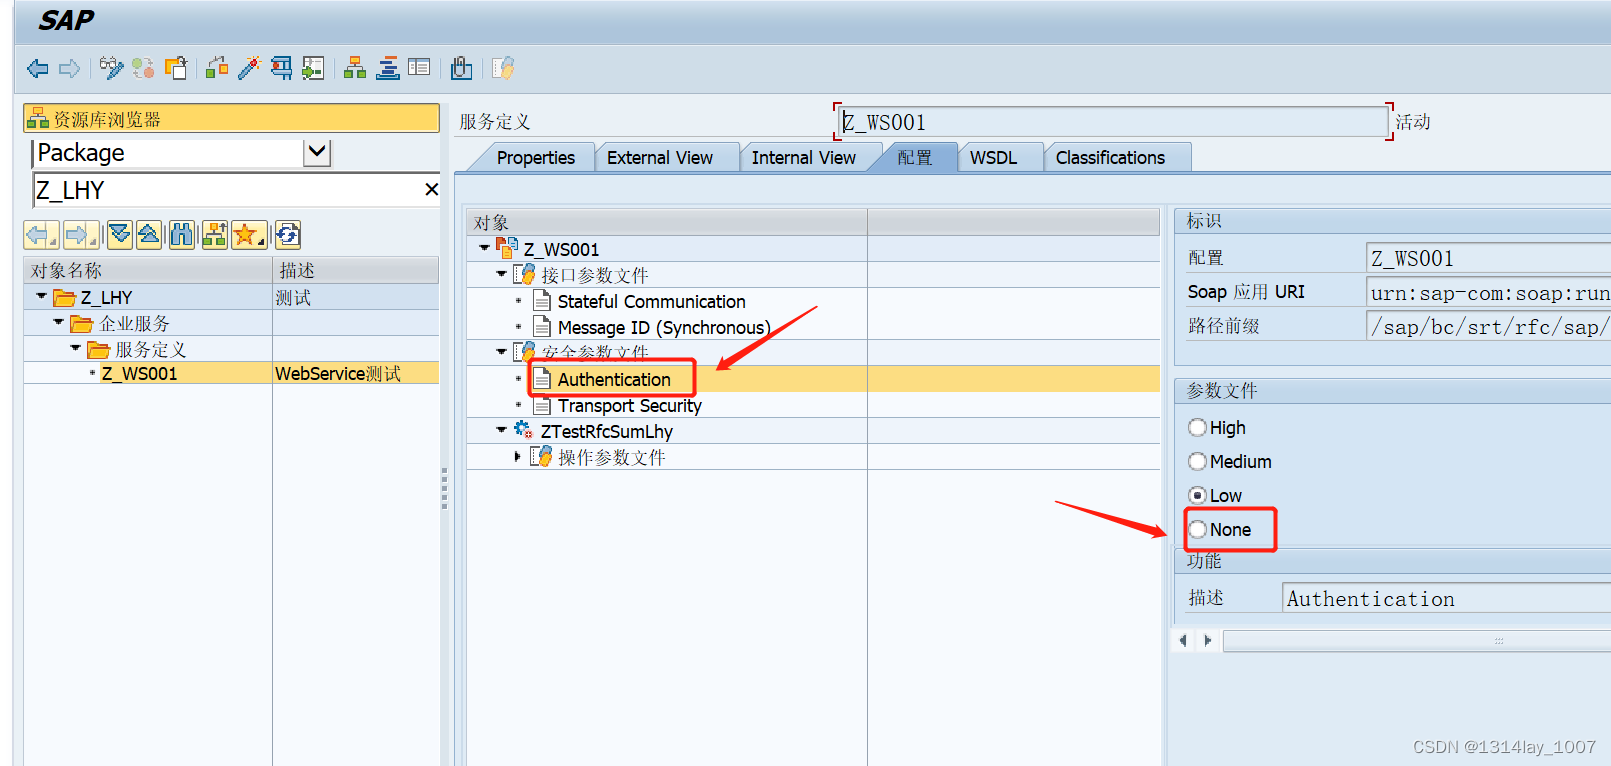Click the yellow back arrow in repository browser
This screenshot has width=1611, height=766.
pos(41,235)
